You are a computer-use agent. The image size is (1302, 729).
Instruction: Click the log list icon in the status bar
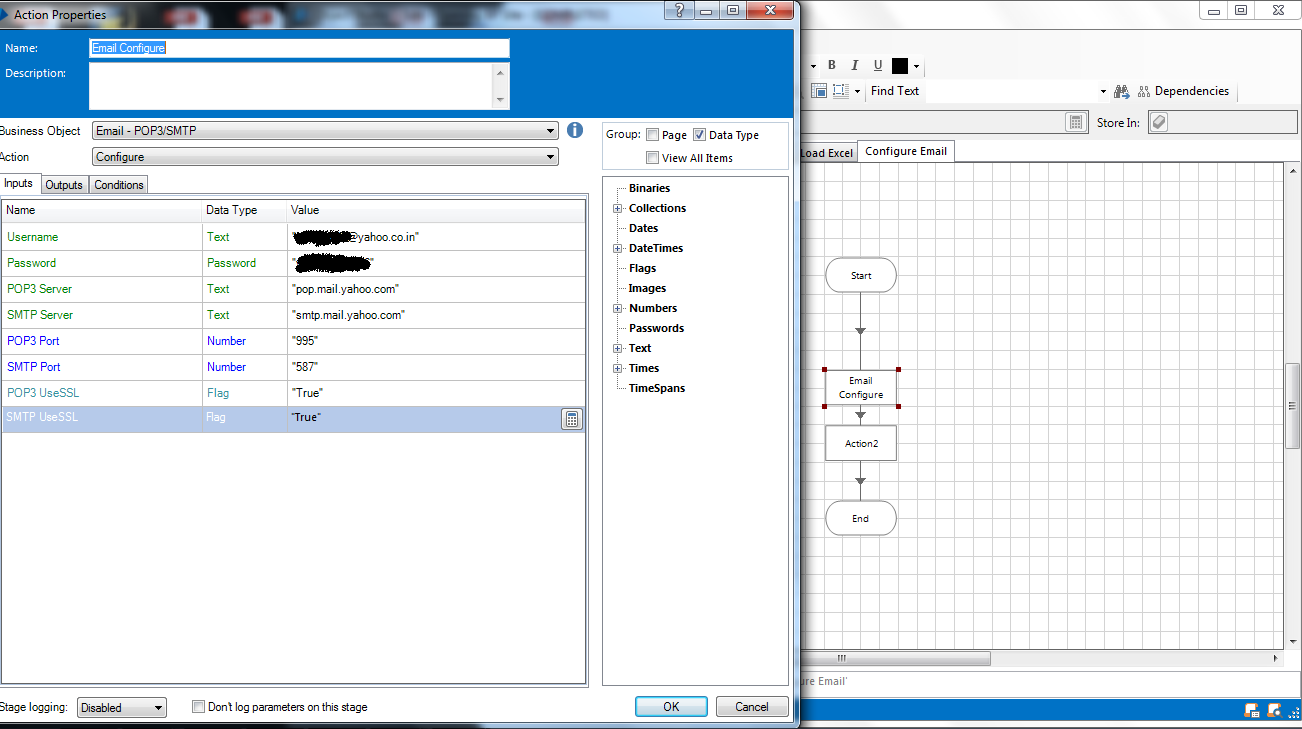(x=1252, y=711)
